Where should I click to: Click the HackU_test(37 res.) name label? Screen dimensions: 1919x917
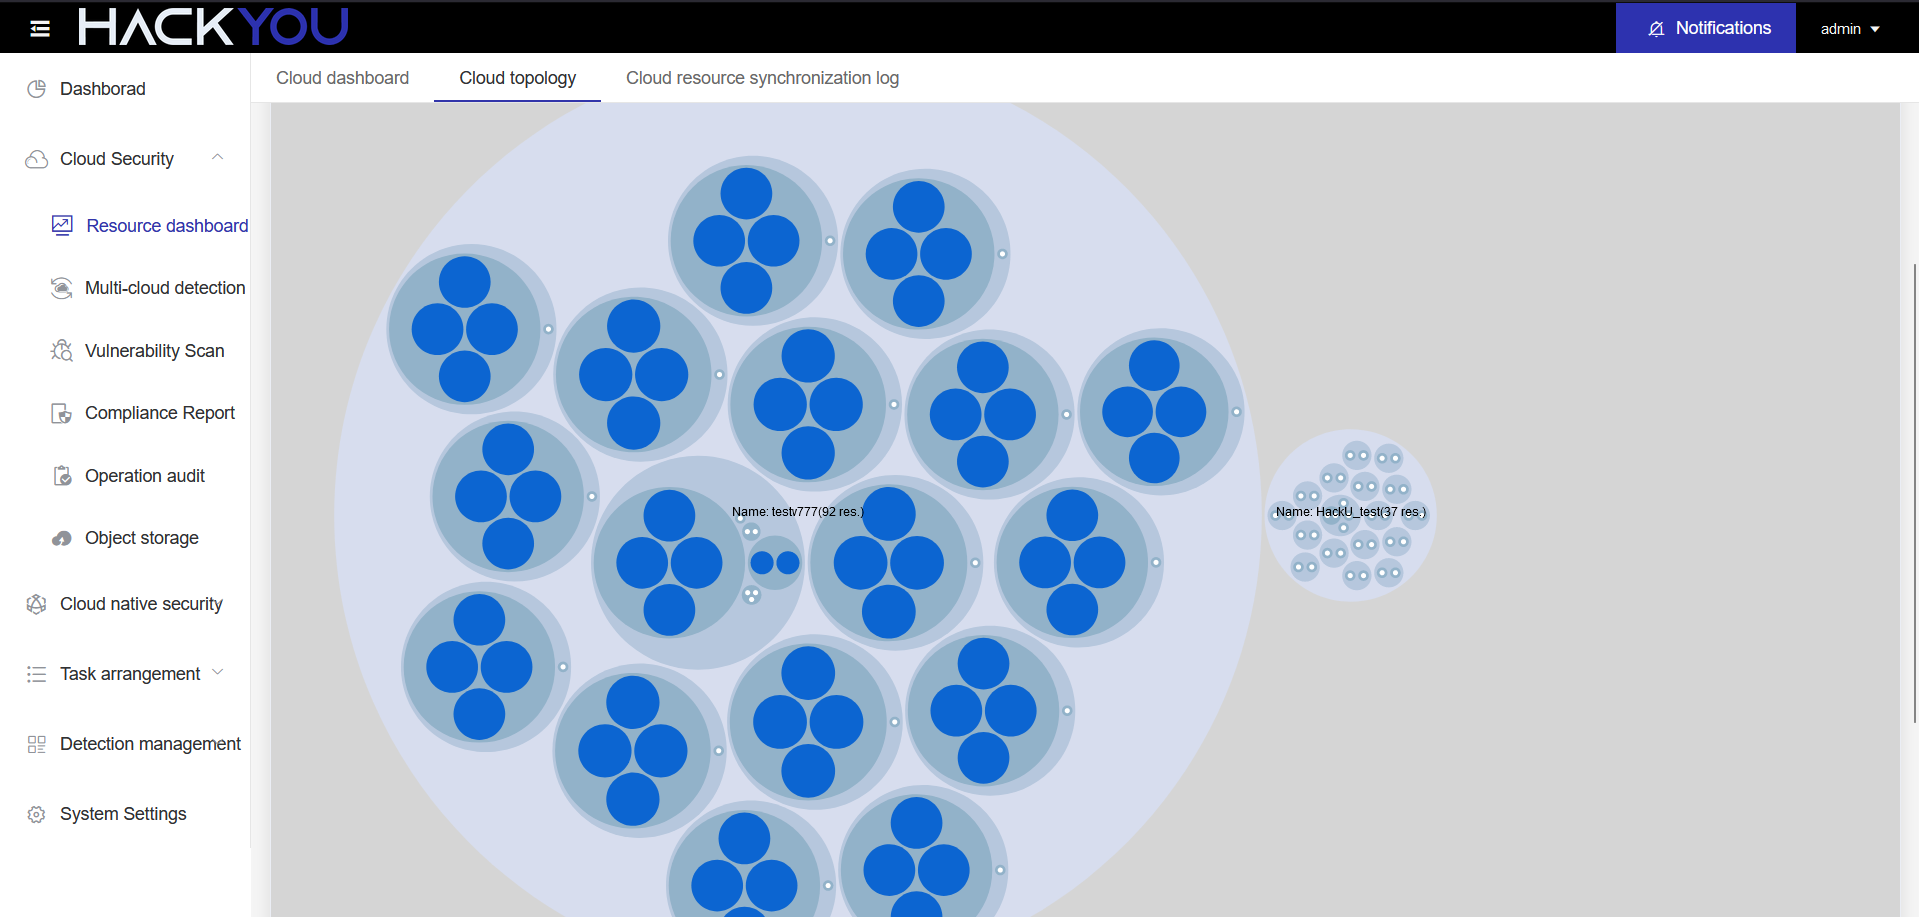tap(1351, 511)
